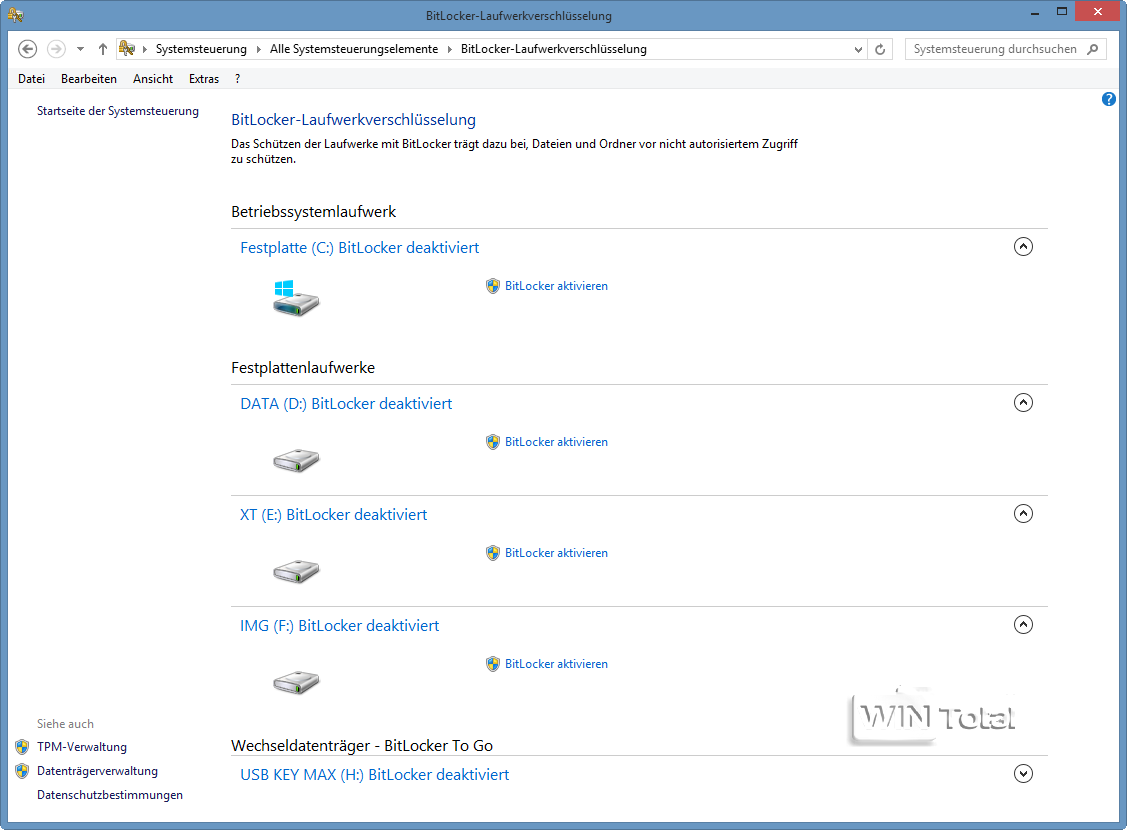The height and width of the screenshot is (830, 1127).
Task: Open recent locations dropdown arrow
Action: pyautogui.click(x=80, y=49)
